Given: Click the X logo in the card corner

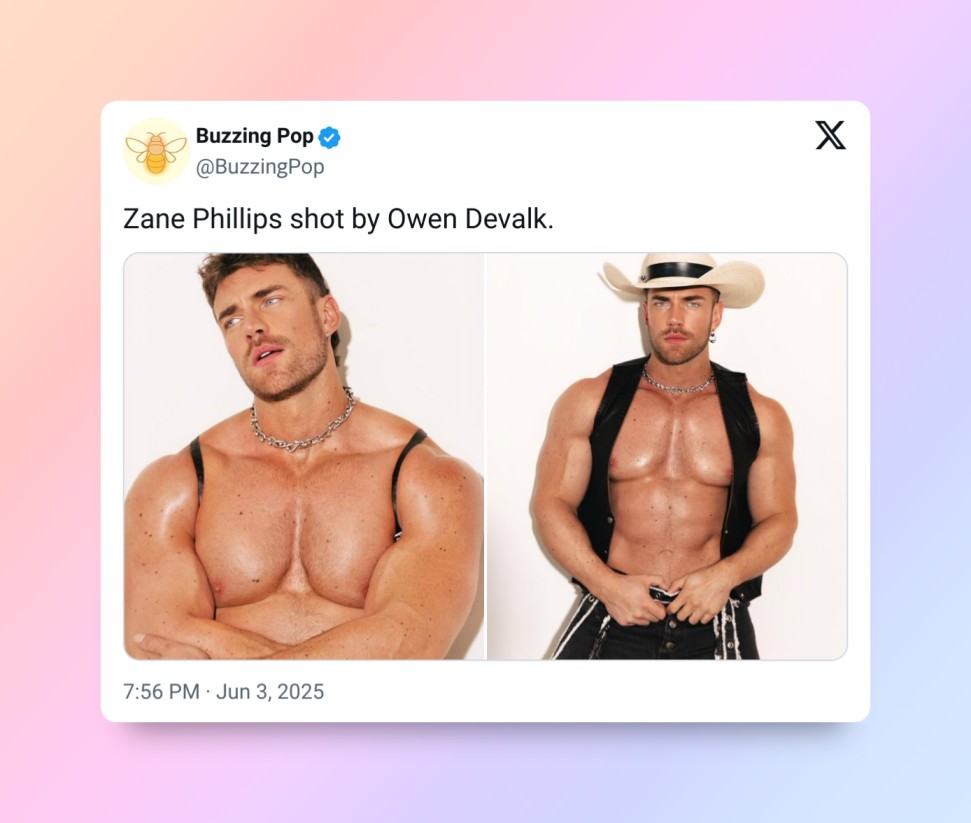Looking at the screenshot, I should (830, 135).
